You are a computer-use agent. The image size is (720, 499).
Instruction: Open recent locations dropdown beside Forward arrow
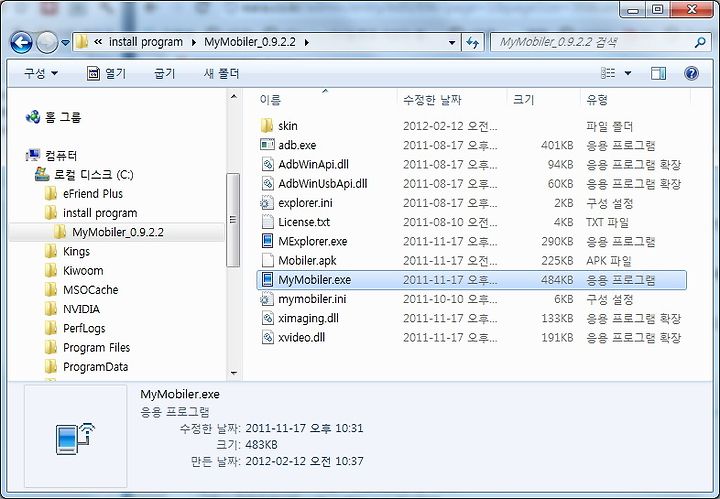tap(65, 43)
